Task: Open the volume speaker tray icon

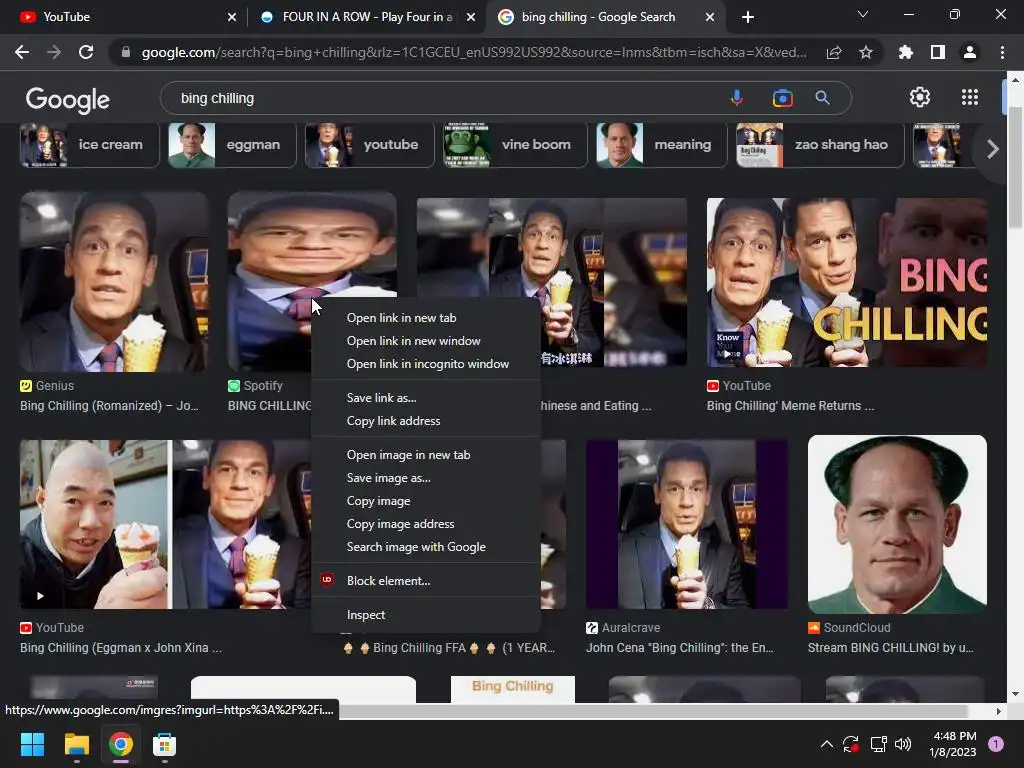Action: click(903, 744)
